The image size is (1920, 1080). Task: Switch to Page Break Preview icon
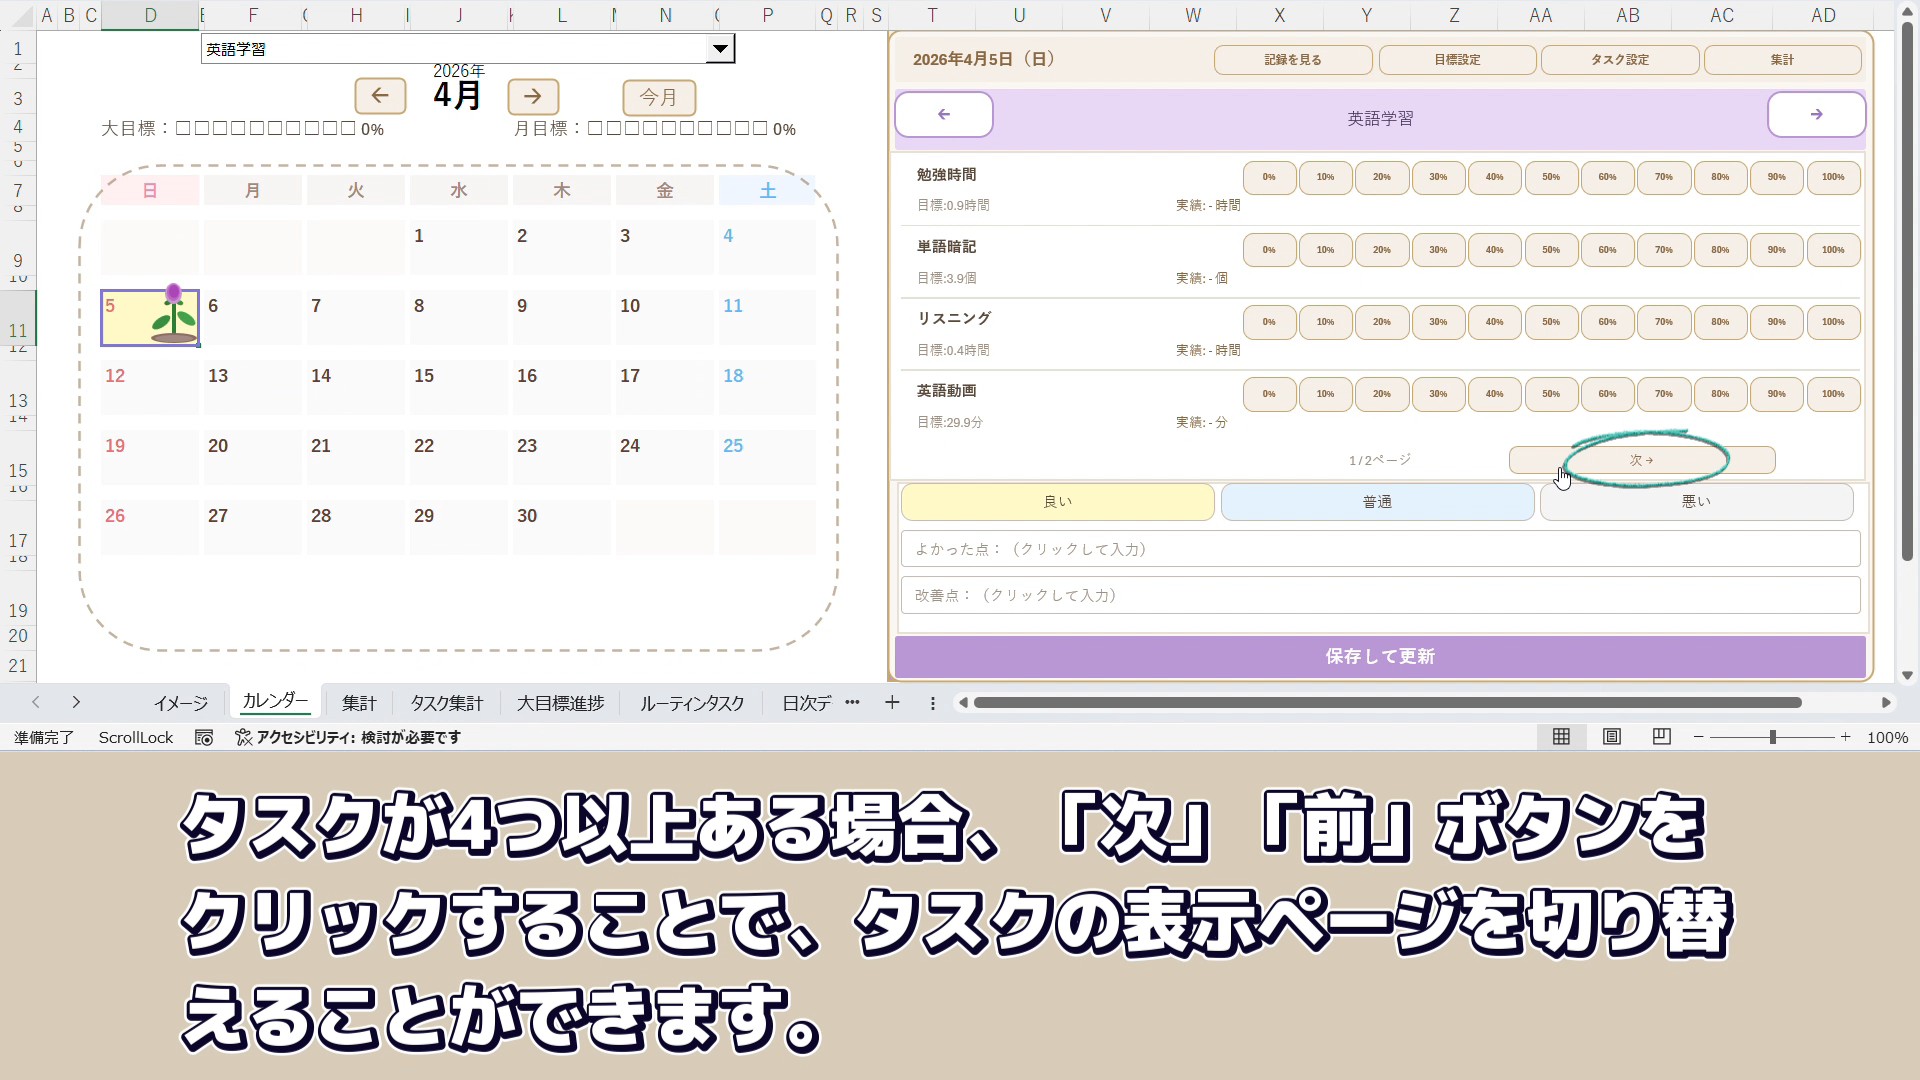coord(1662,737)
